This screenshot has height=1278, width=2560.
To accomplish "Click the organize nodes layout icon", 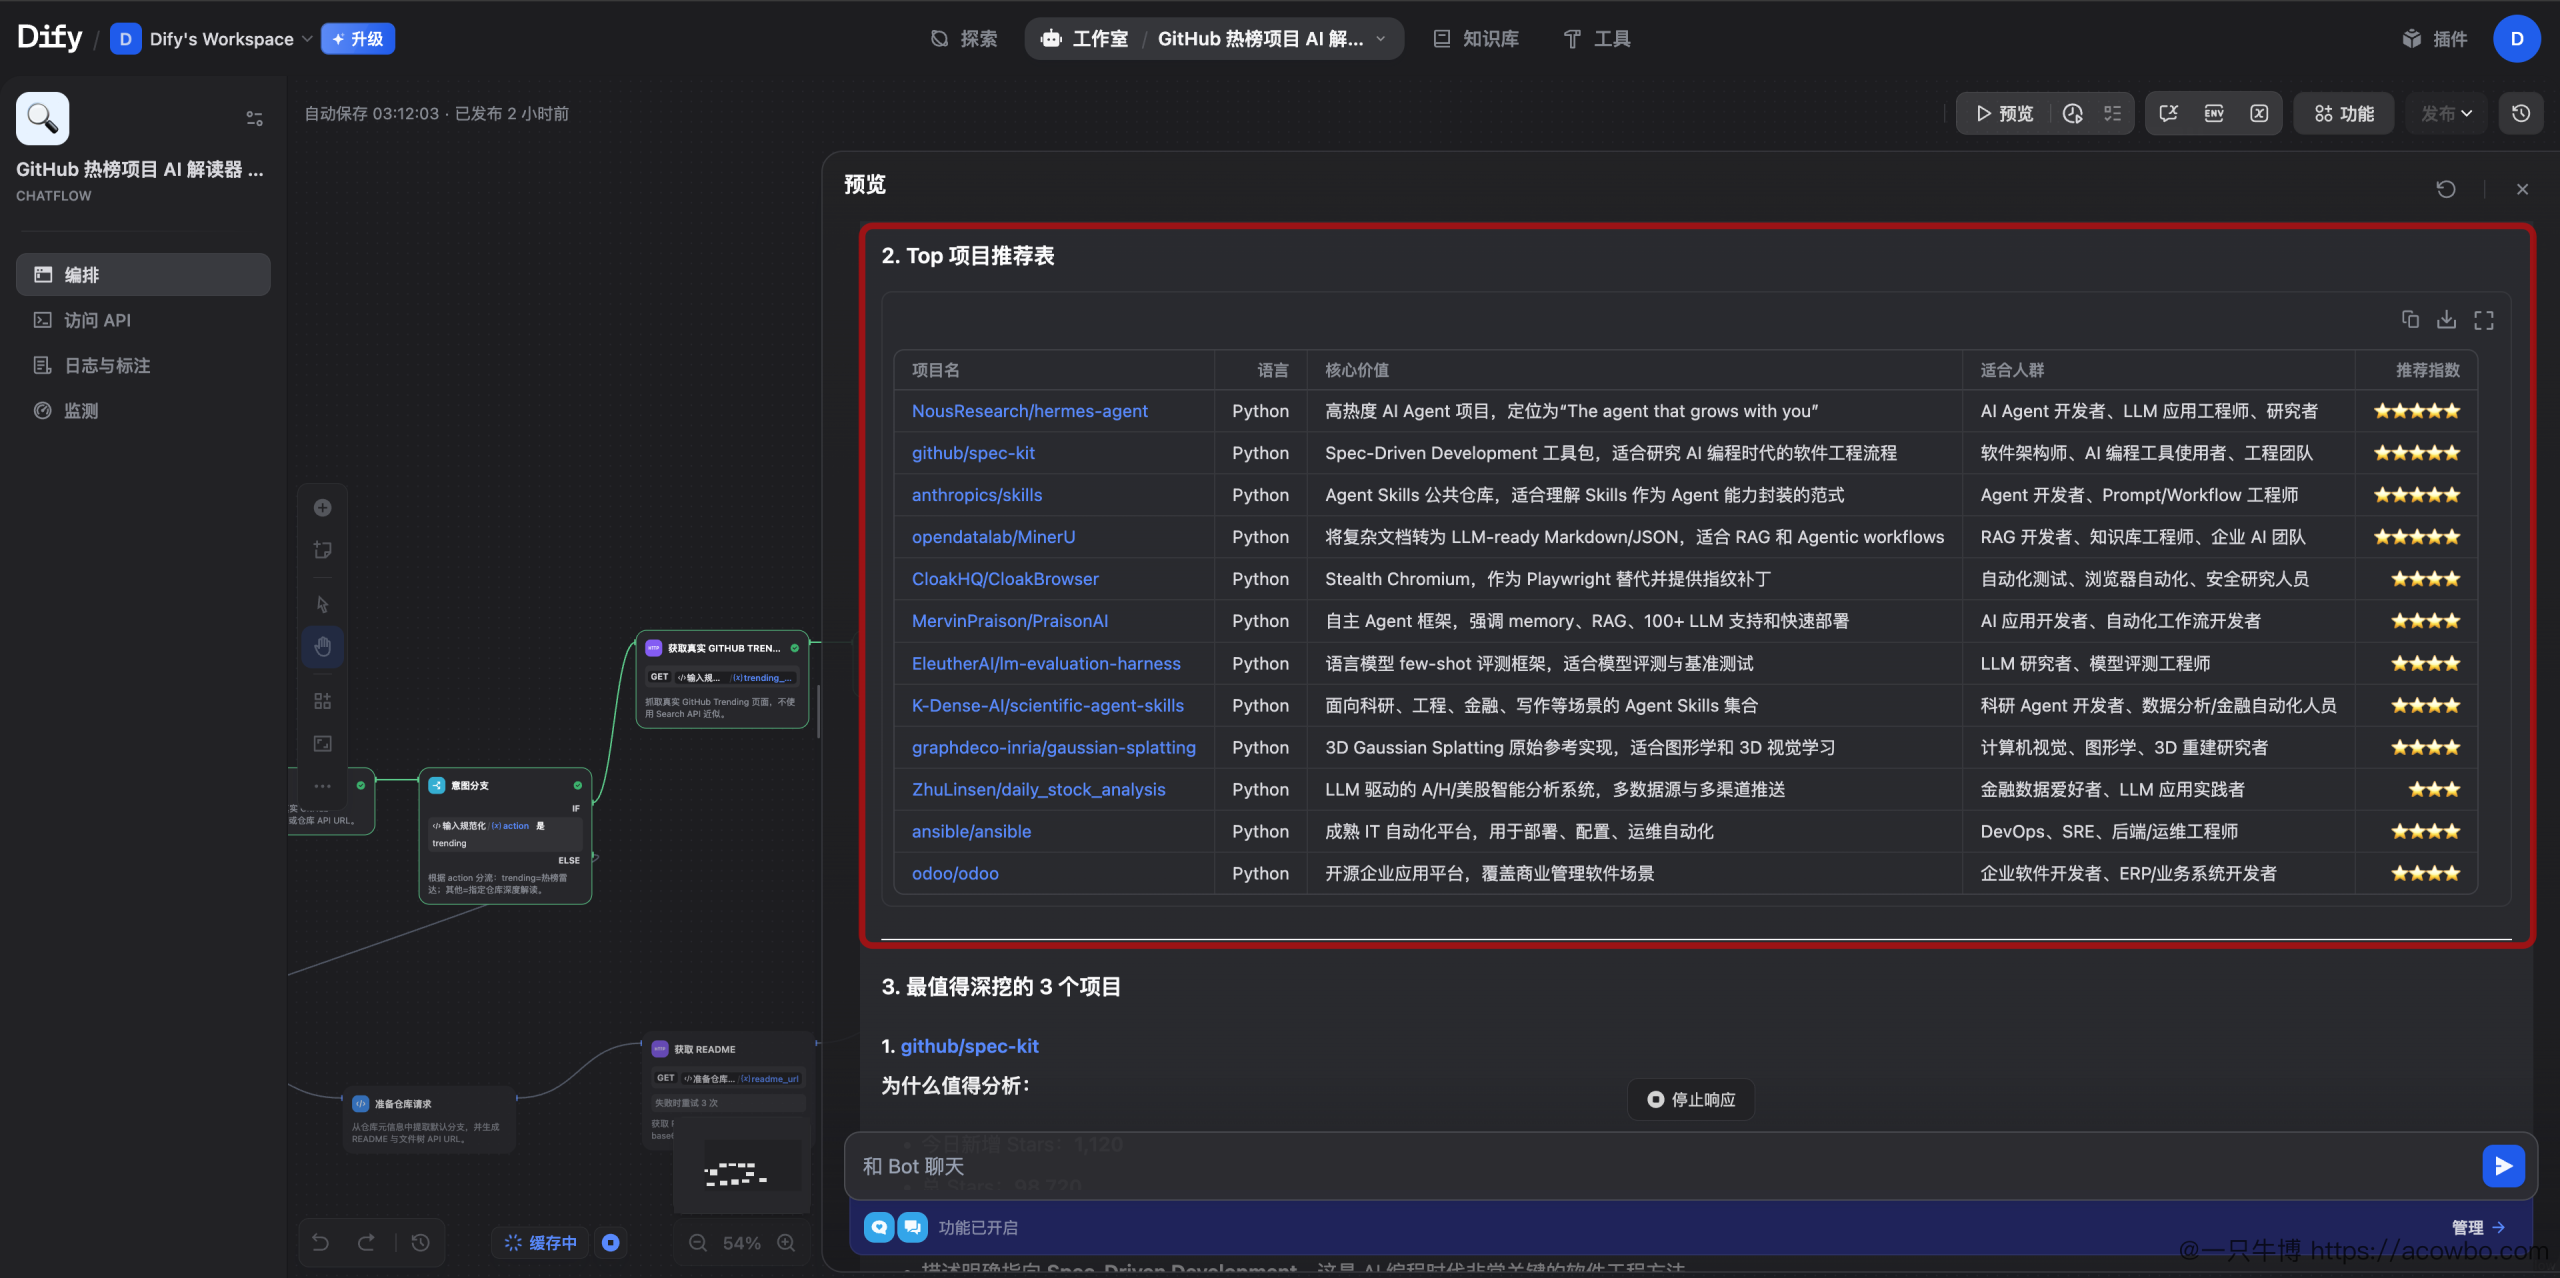I will click(x=322, y=700).
